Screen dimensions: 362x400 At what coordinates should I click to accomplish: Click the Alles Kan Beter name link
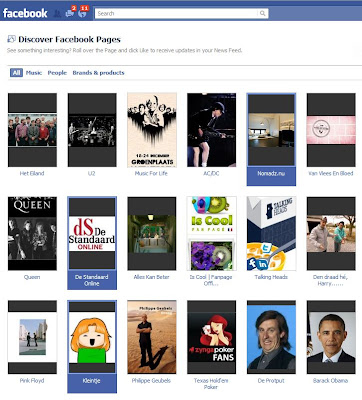151,277
